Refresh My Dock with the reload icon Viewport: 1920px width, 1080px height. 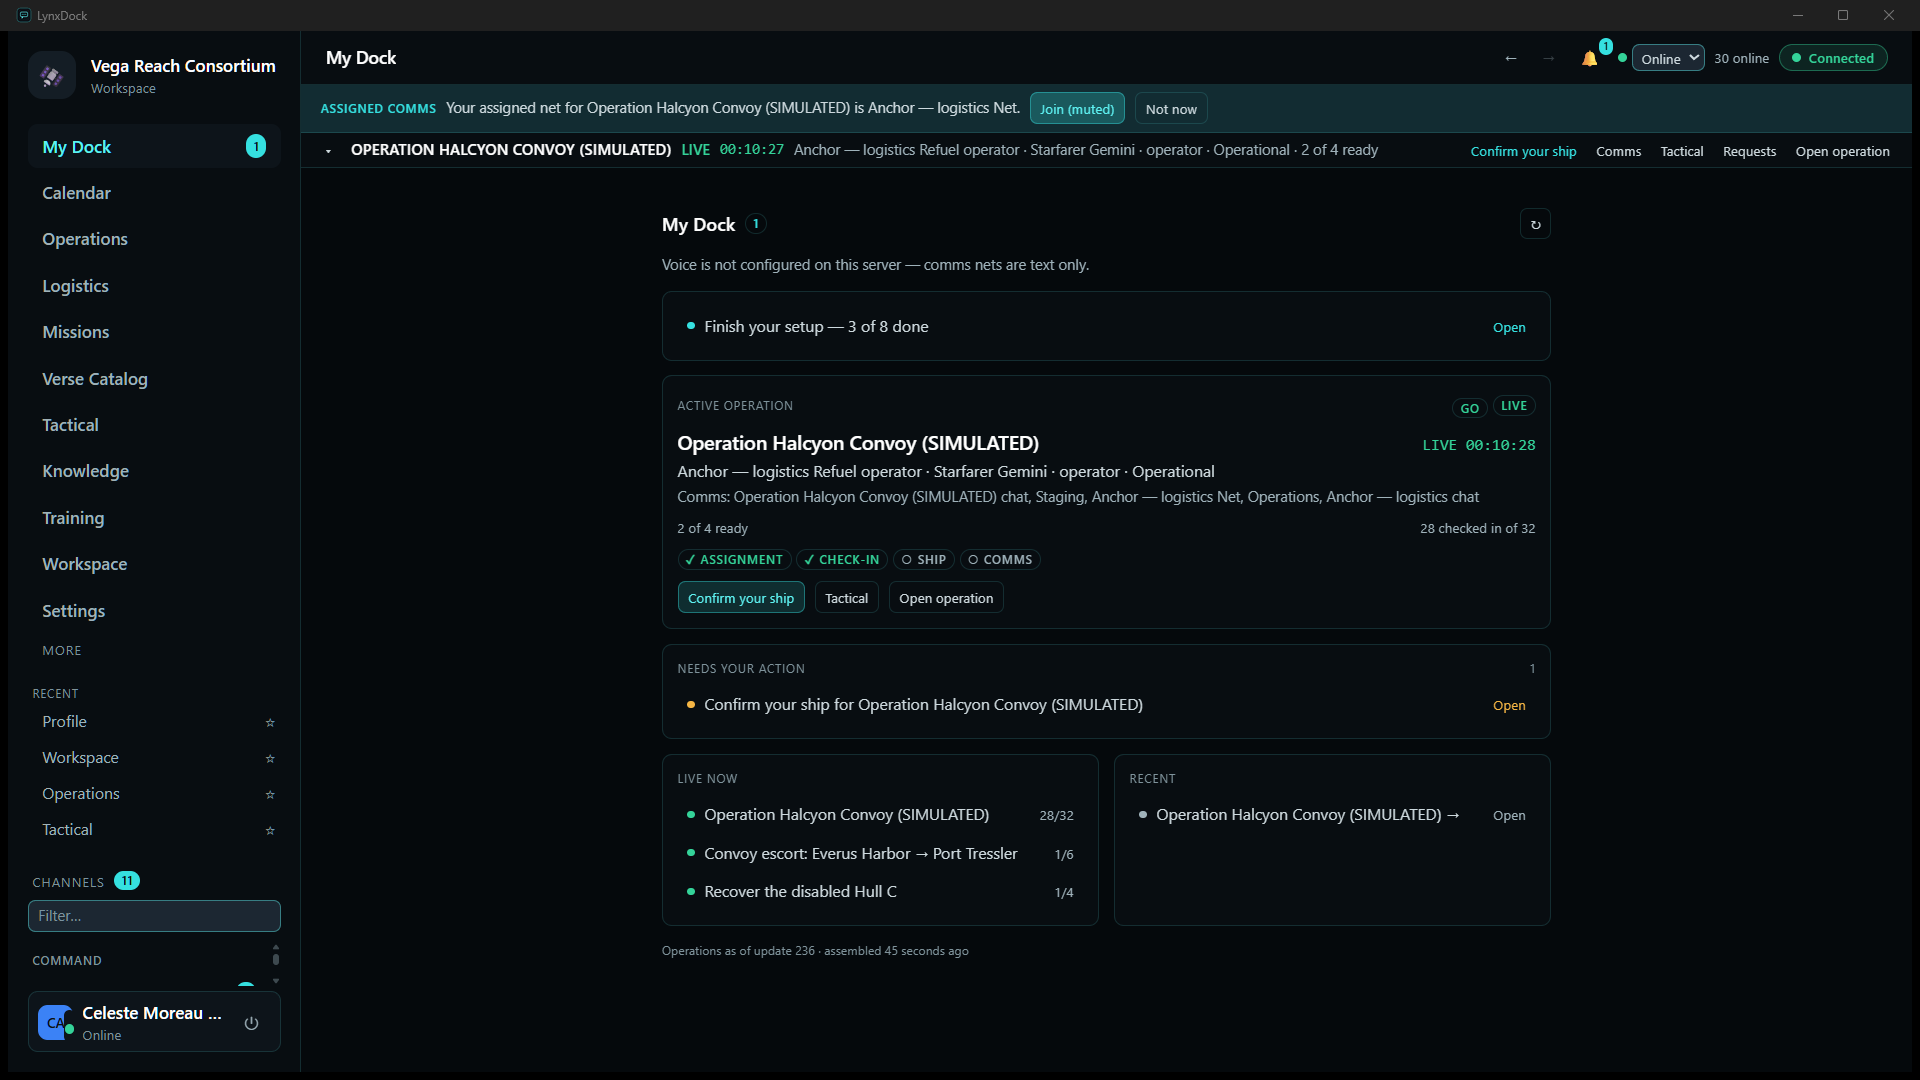[x=1535, y=225]
